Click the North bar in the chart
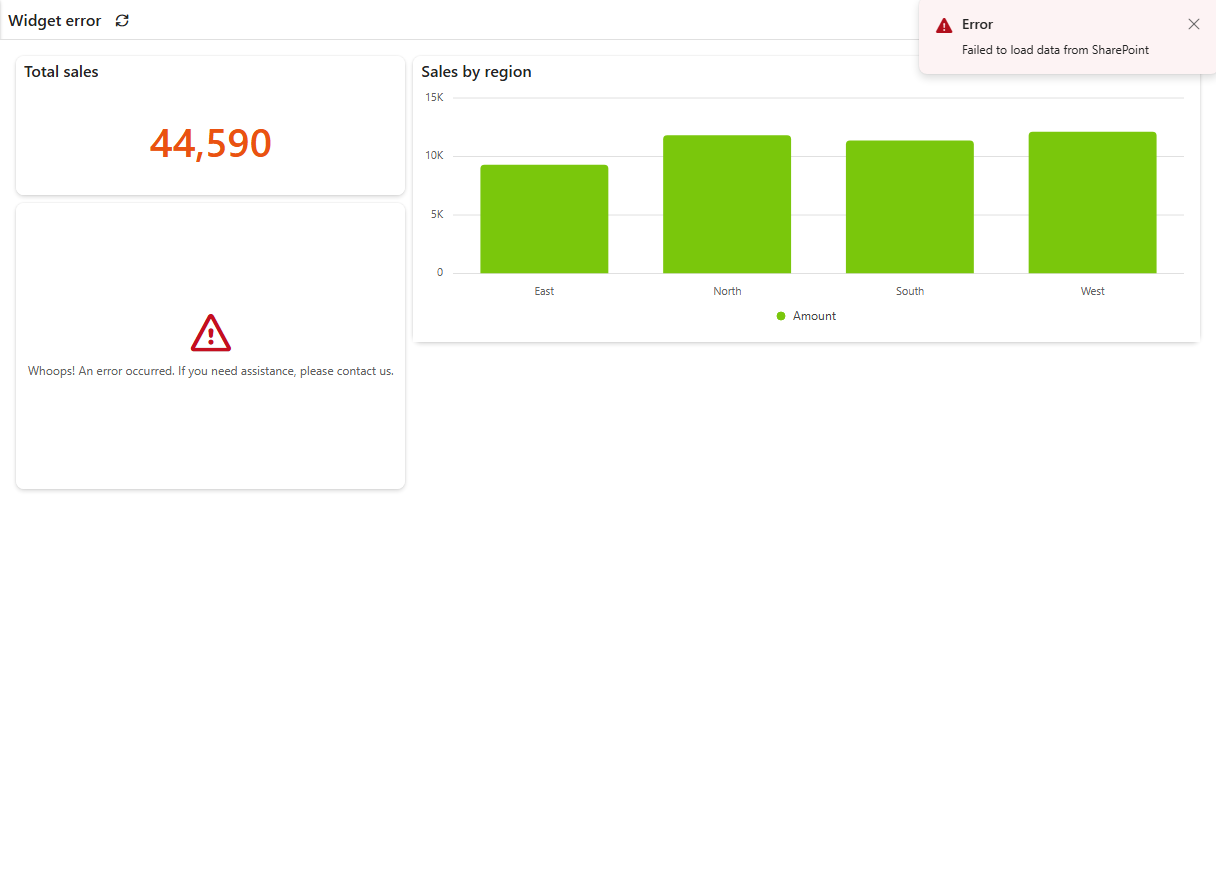This screenshot has width=1216, height=886. coord(727,204)
